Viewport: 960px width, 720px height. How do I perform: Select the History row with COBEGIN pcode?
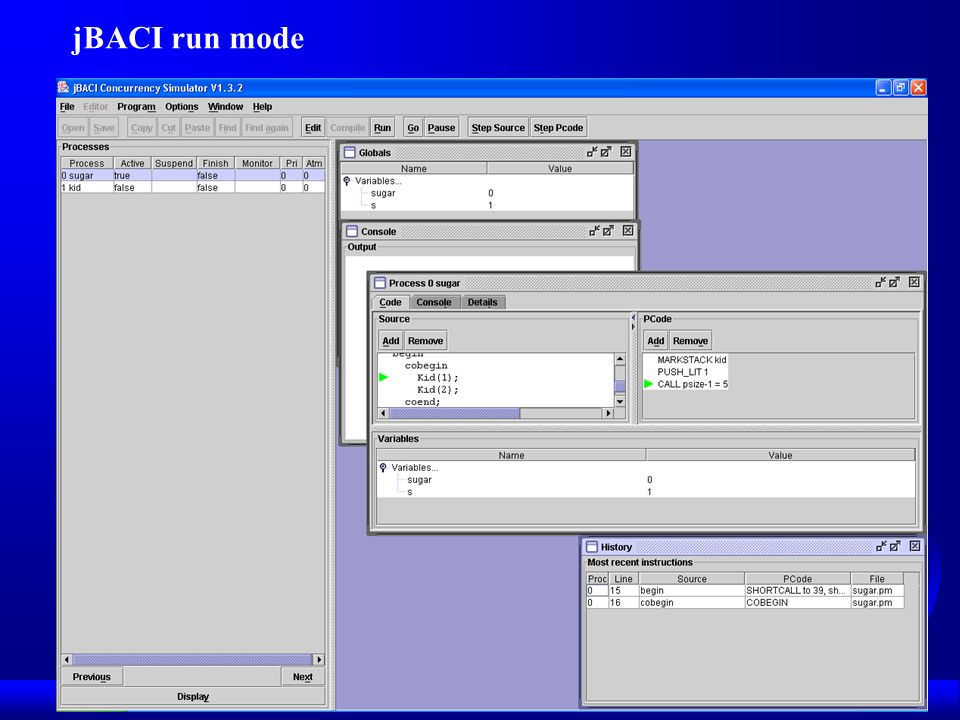click(744, 602)
